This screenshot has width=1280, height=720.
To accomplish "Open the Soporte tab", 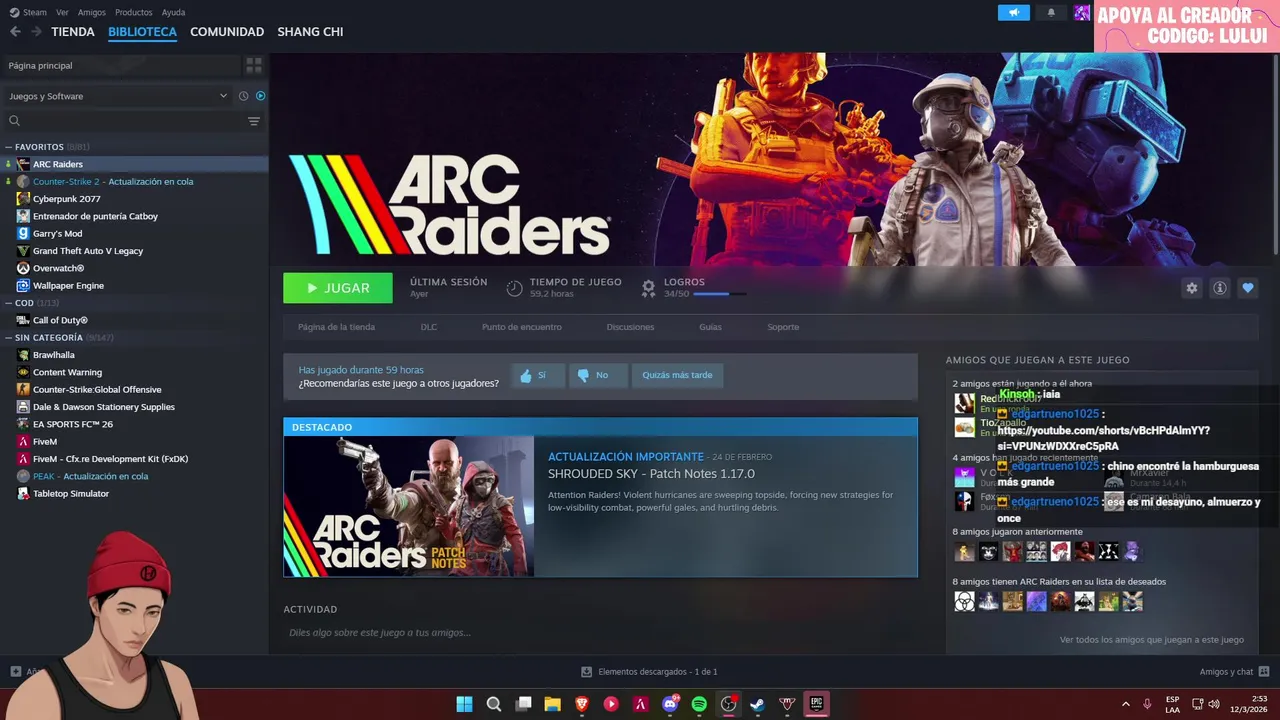I will click(x=783, y=327).
